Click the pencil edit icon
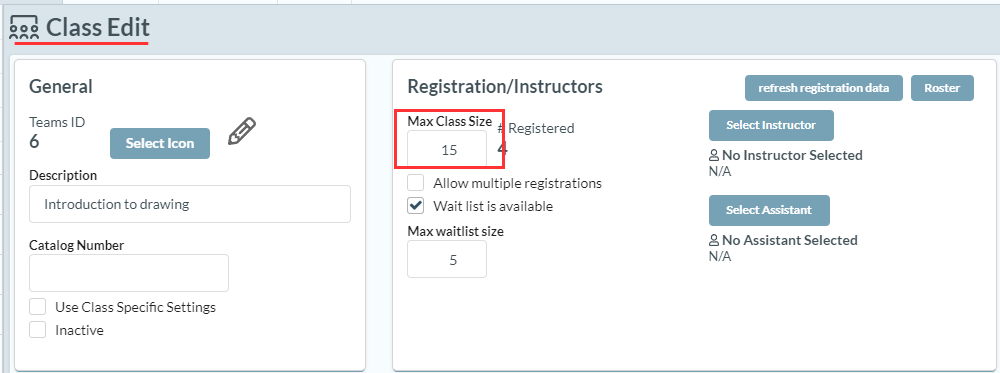This screenshot has height=373, width=1000. point(242,131)
